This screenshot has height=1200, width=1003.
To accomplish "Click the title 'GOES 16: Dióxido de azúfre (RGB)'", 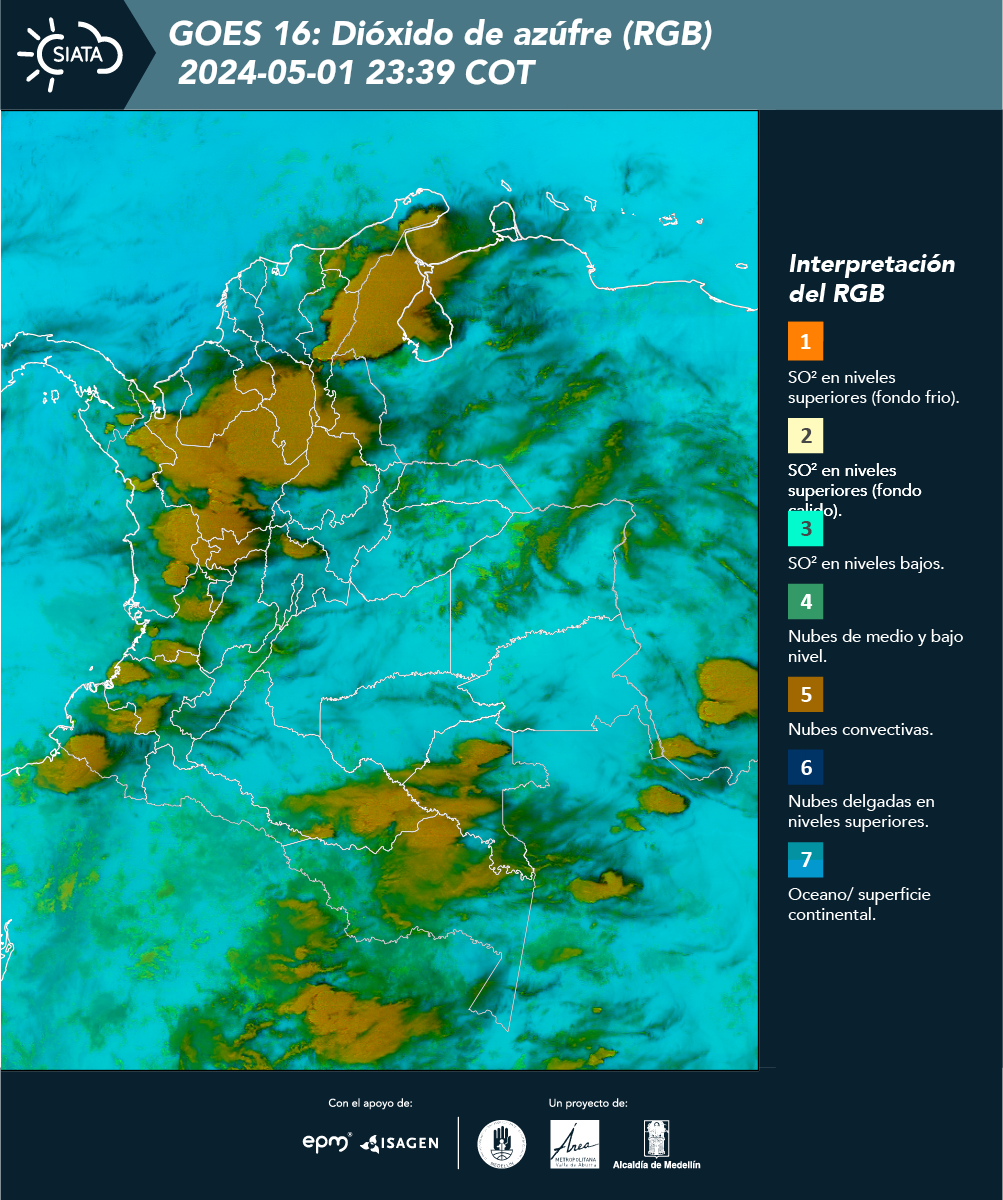I will [x=440, y=36].
